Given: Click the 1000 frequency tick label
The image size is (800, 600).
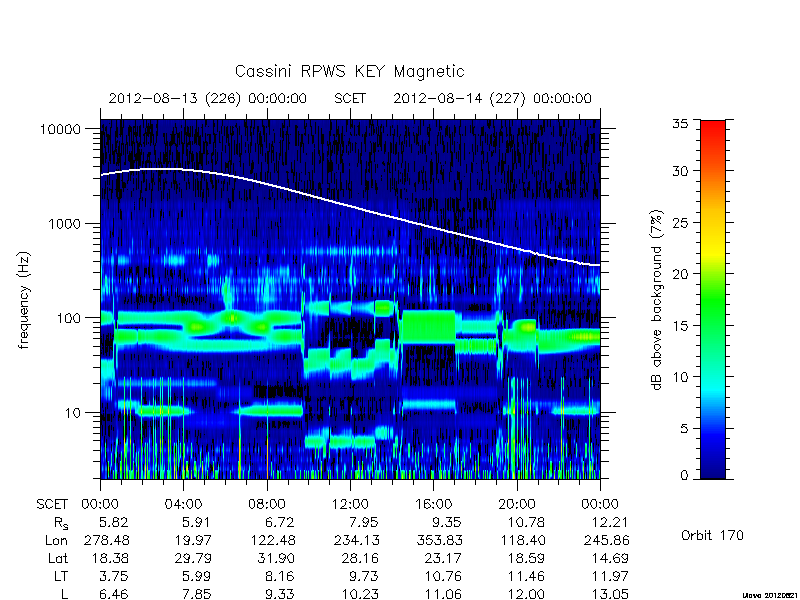Looking at the screenshot, I should click(x=65, y=224).
